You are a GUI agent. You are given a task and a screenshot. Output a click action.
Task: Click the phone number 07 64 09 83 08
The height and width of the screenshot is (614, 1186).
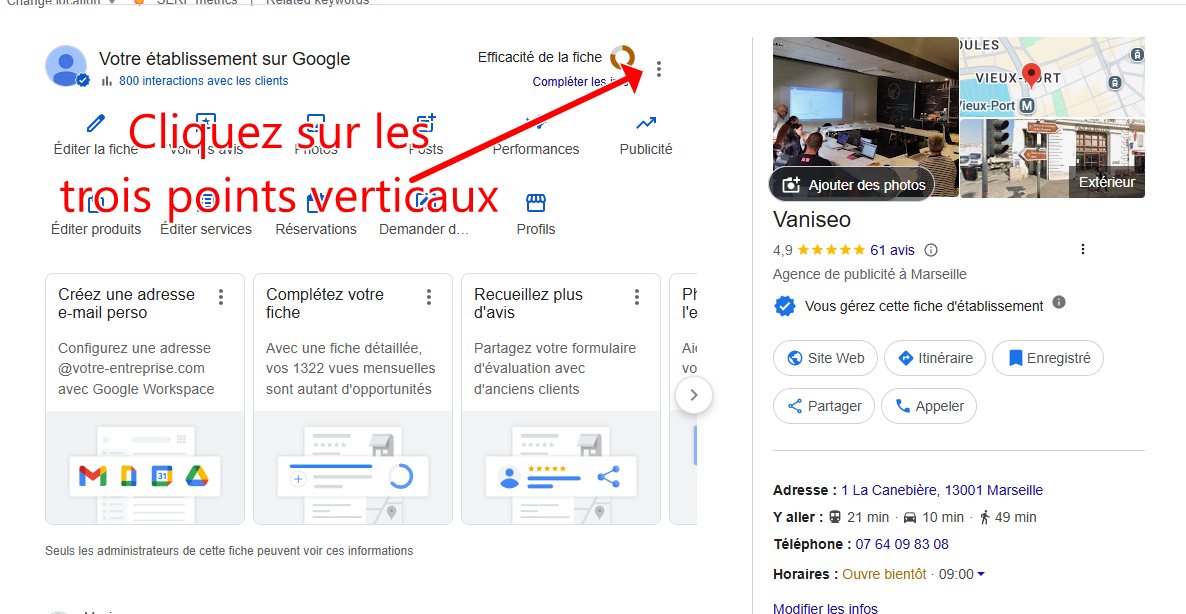pyautogui.click(x=902, y=544)
